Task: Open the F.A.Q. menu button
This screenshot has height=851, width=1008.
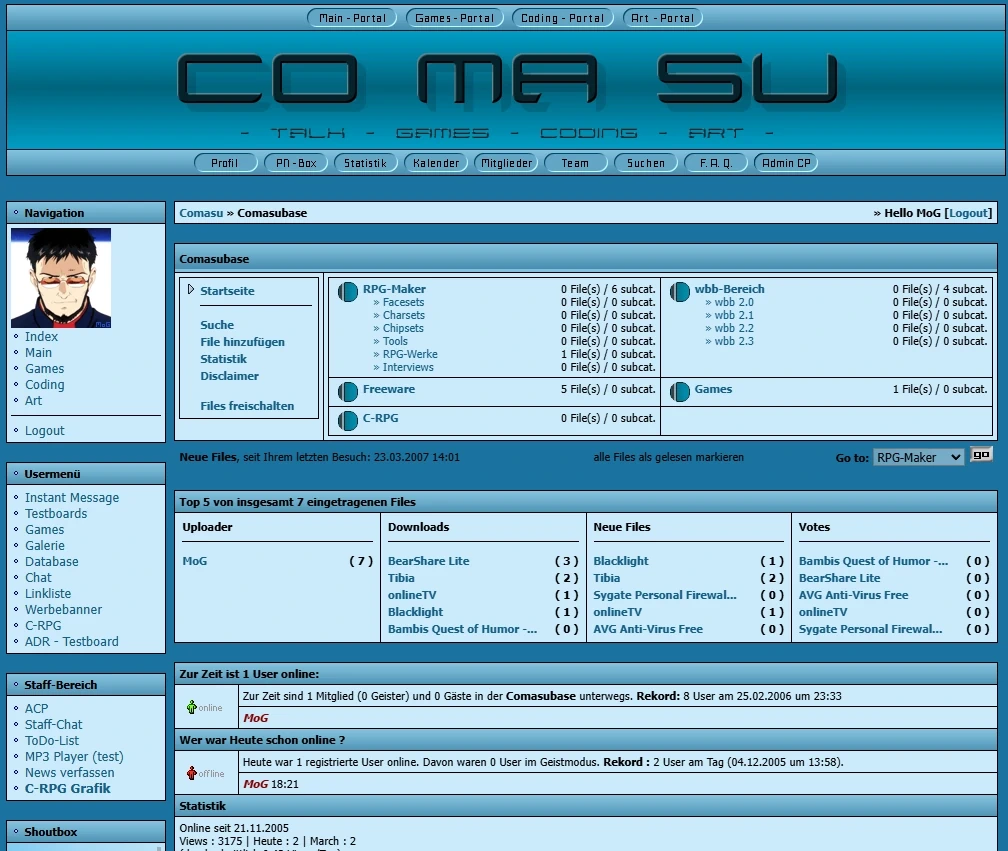Action: click(x=716, y=163)
